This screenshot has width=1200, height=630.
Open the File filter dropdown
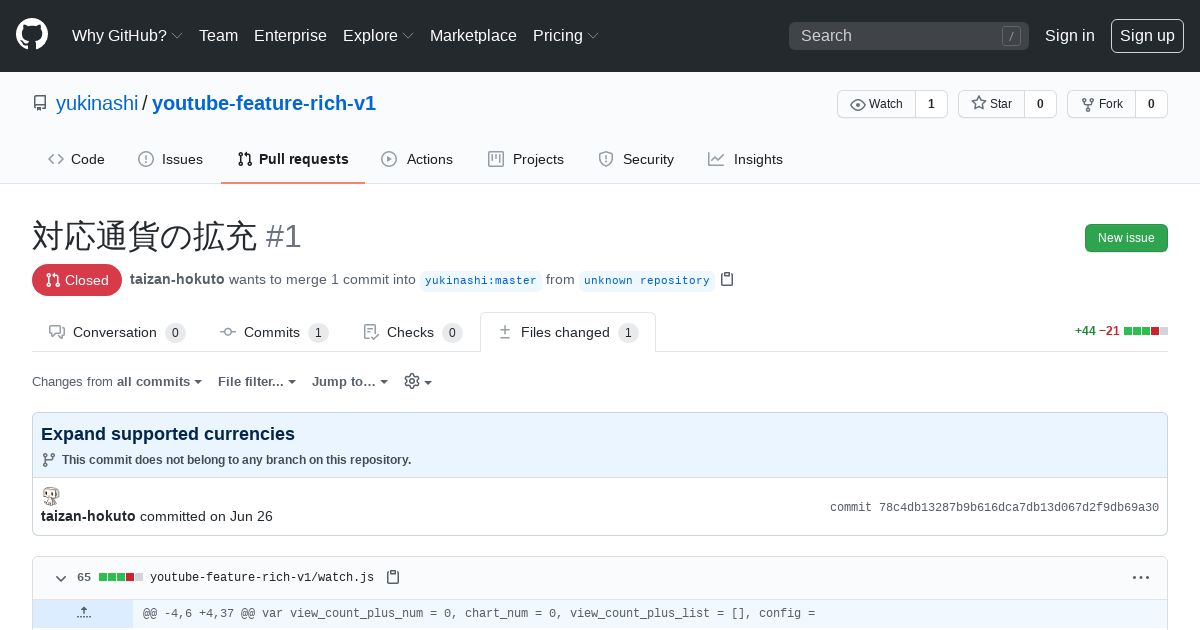(x=257, y=381)
